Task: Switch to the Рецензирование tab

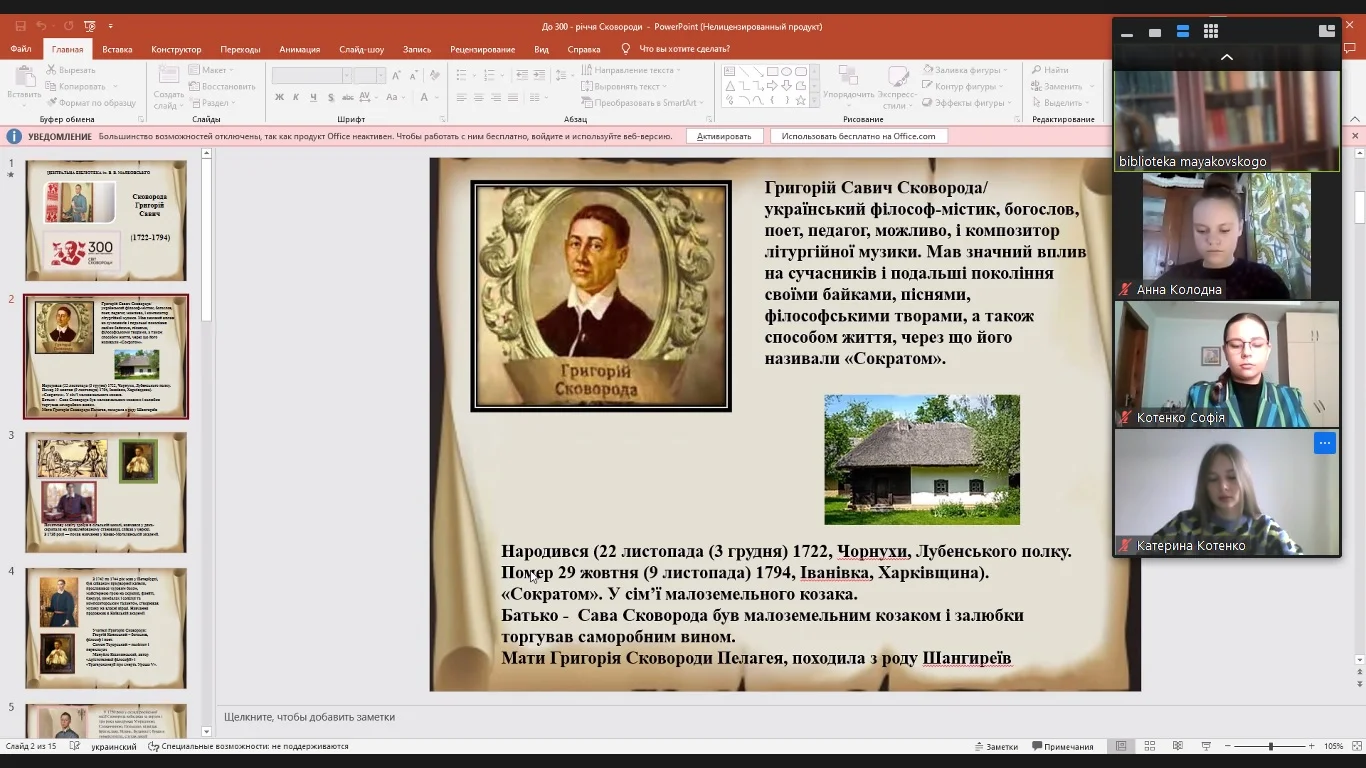Action: [x=482, y=49]
